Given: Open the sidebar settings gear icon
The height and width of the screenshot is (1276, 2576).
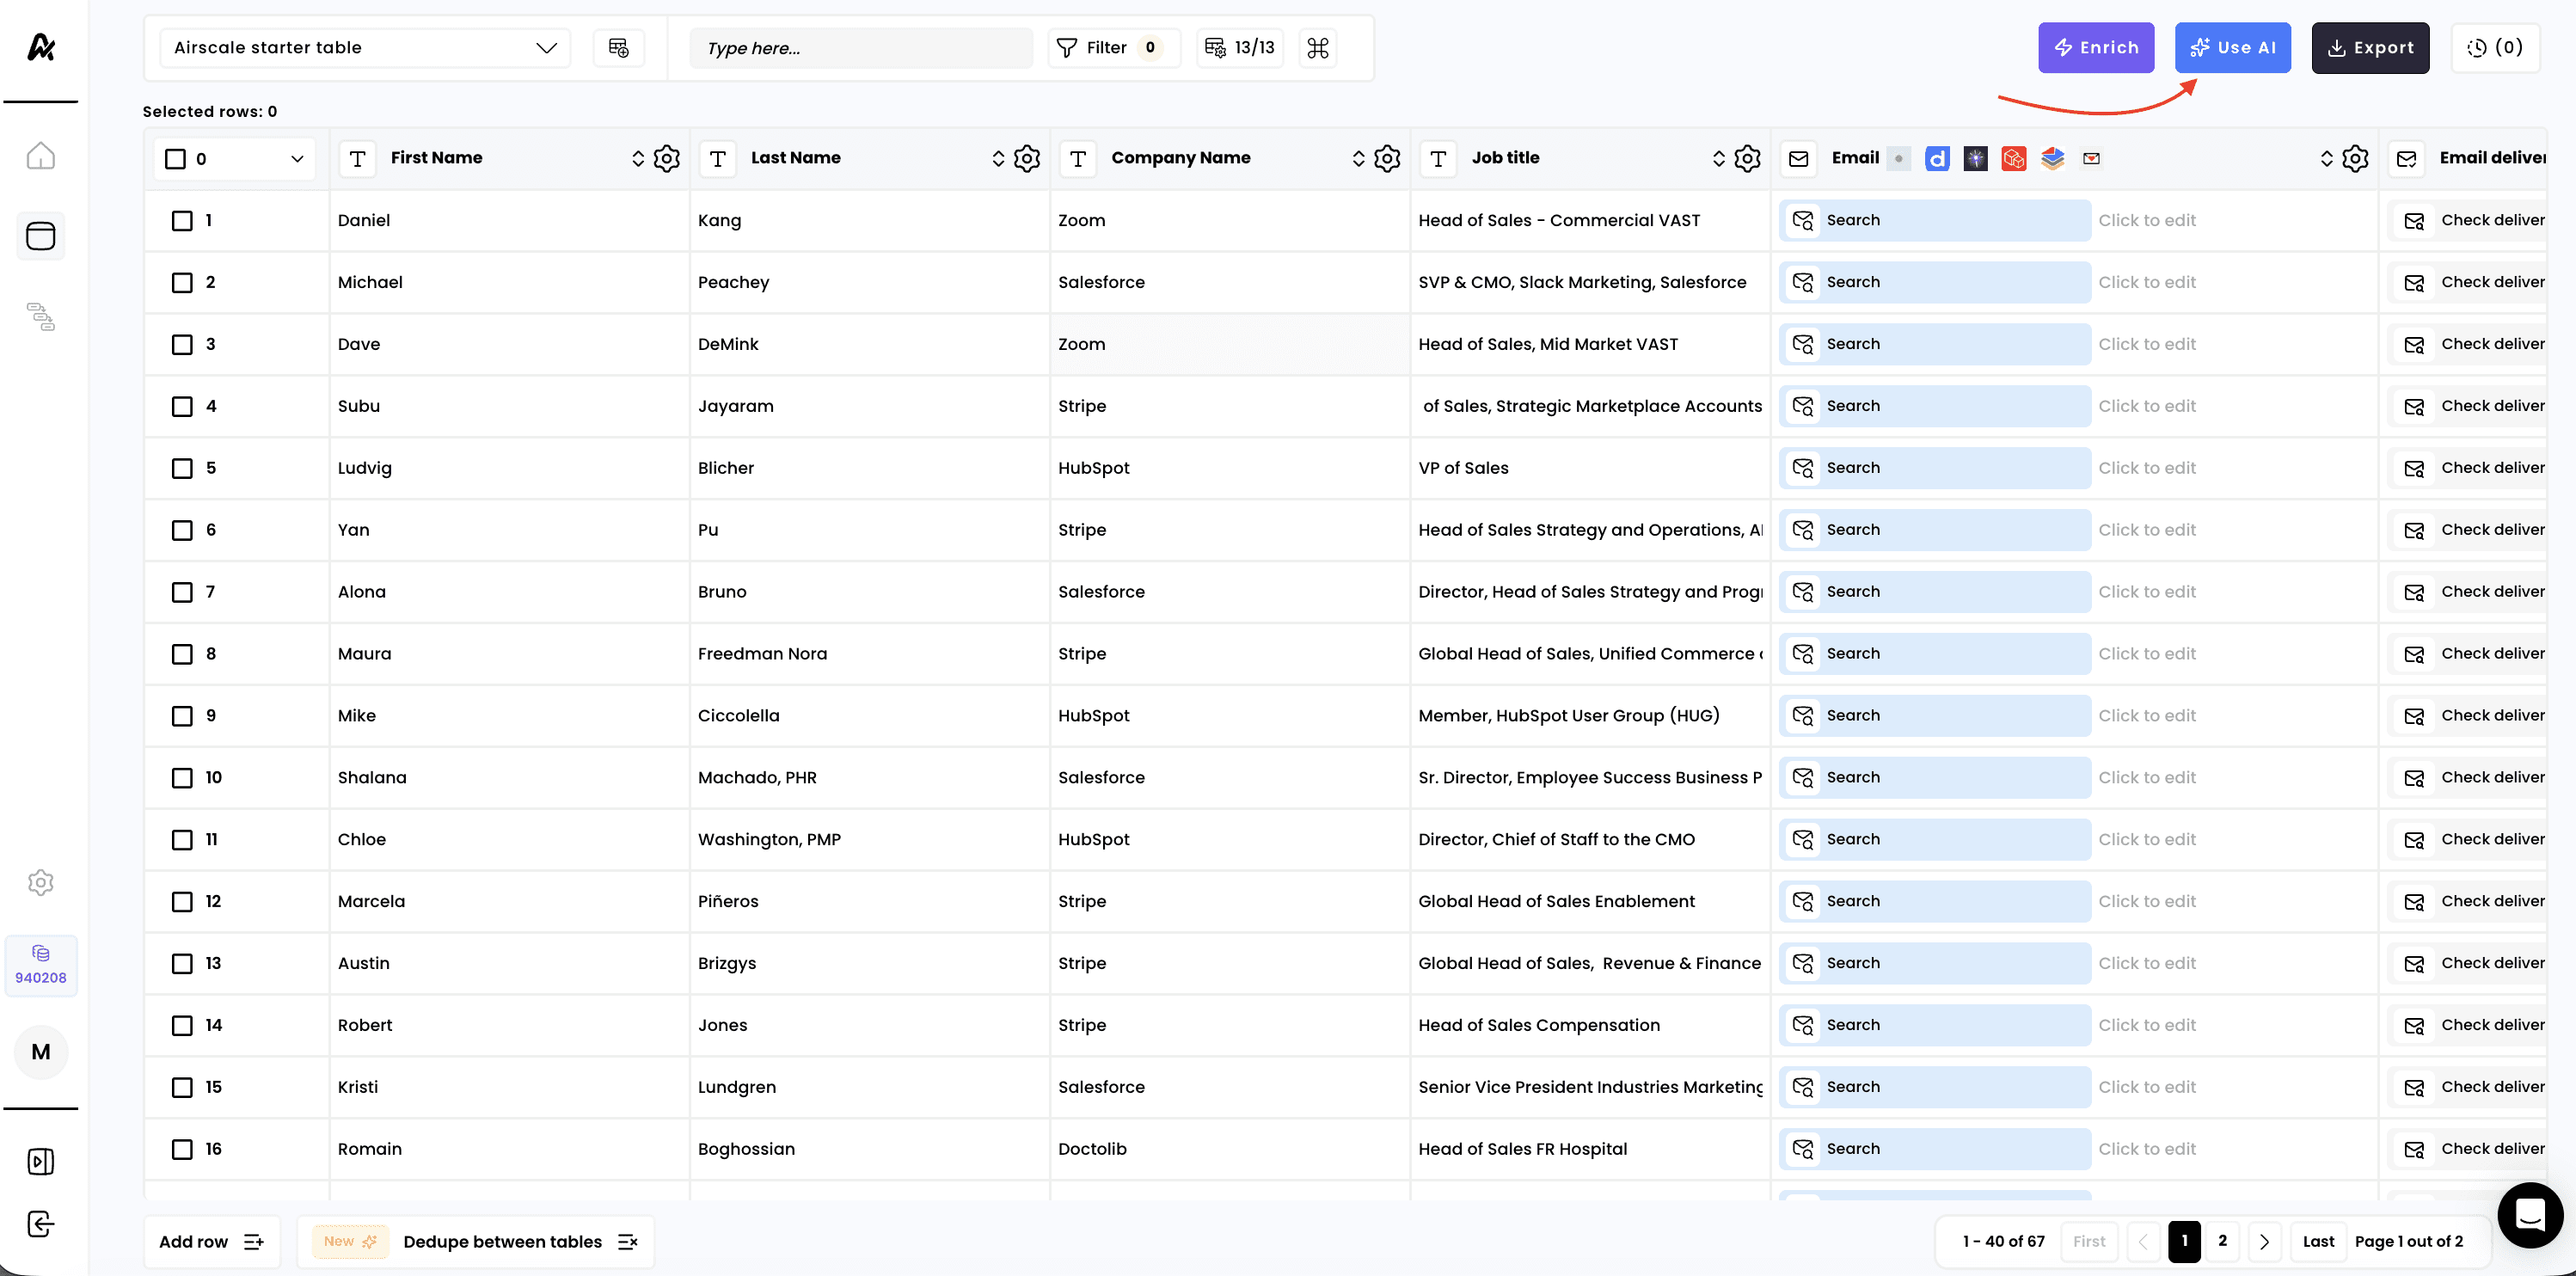Looking at the screenshot, I should (41, 882).
